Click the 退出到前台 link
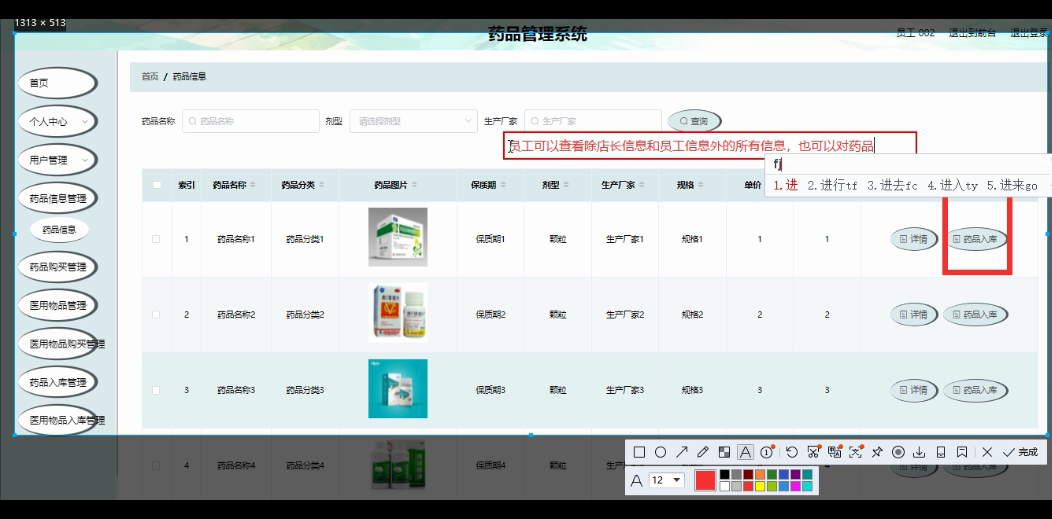 pyautogui.click(x=972, y=33)
